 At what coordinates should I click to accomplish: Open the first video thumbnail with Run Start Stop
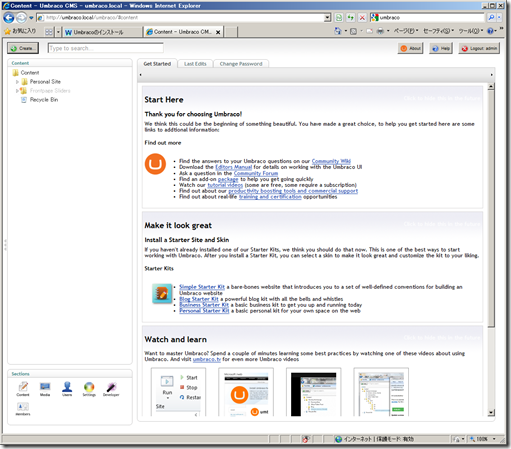178,392
